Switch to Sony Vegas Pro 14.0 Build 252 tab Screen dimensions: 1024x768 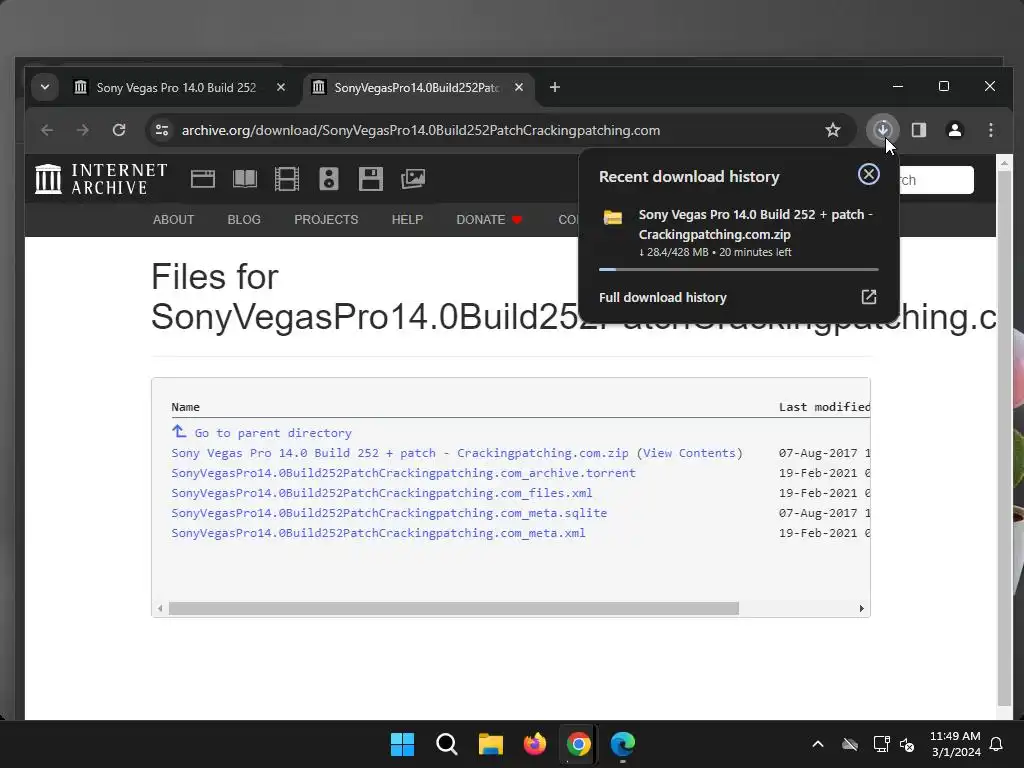(176, 88)
